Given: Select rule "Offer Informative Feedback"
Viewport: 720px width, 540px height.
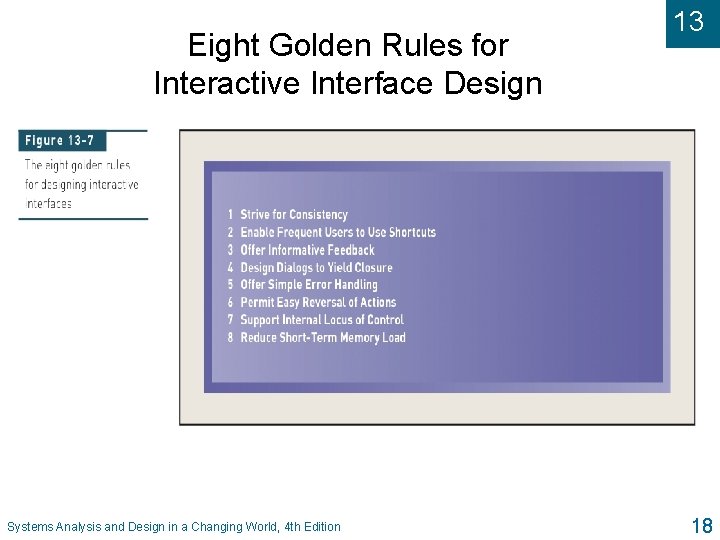Looking at the screenshot, I should click(307, 250).
